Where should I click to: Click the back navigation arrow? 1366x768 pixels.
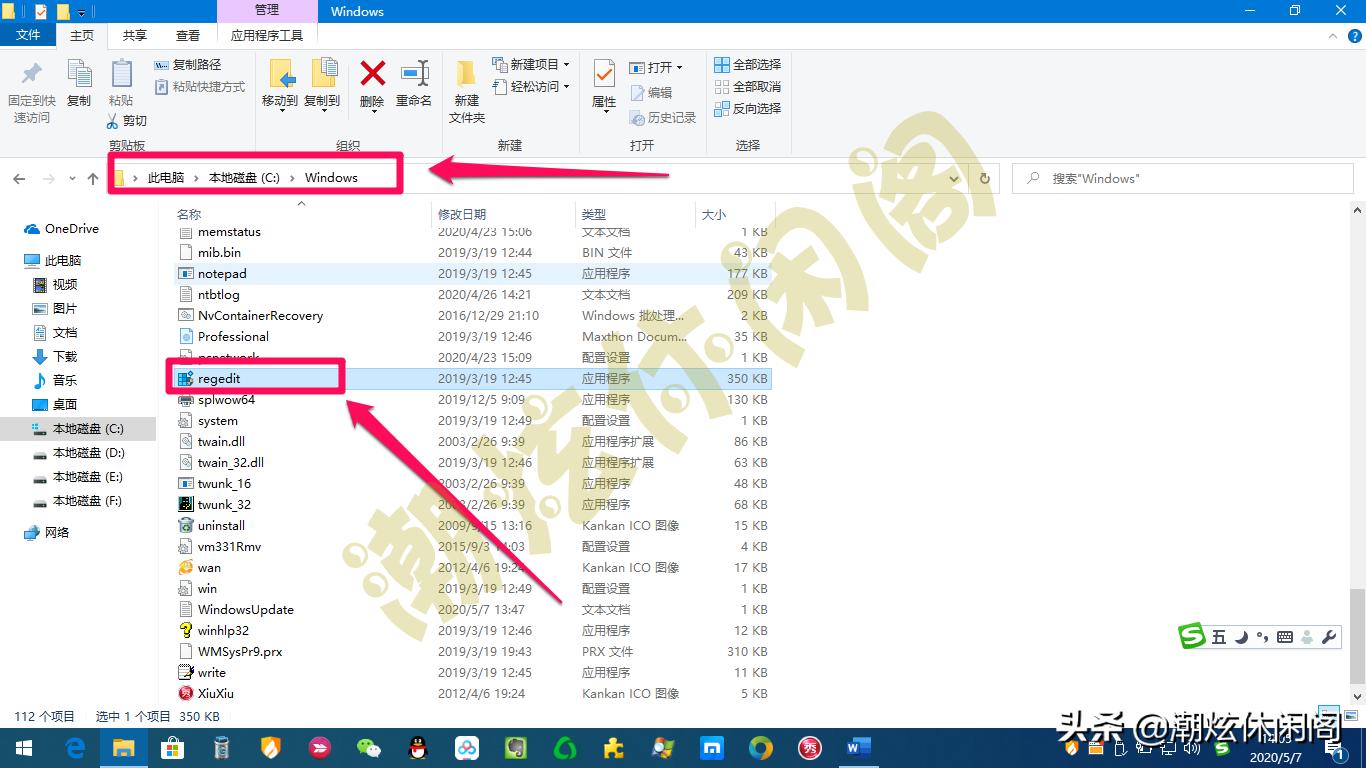(x=19, y=178)
